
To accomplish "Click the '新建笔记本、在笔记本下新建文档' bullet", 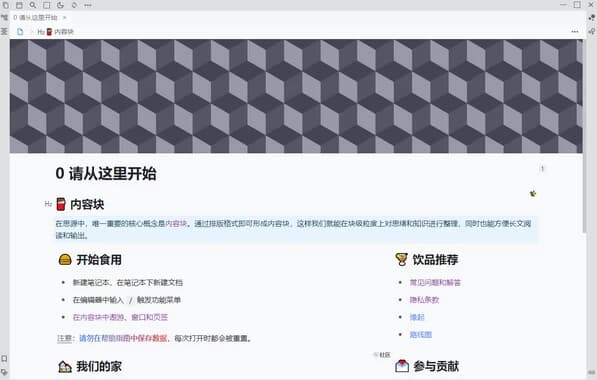I will click(128, 283).
